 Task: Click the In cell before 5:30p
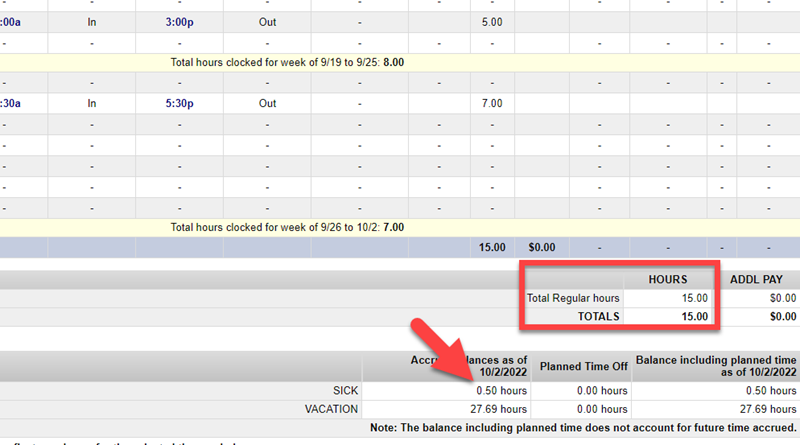tap(92, 103)
